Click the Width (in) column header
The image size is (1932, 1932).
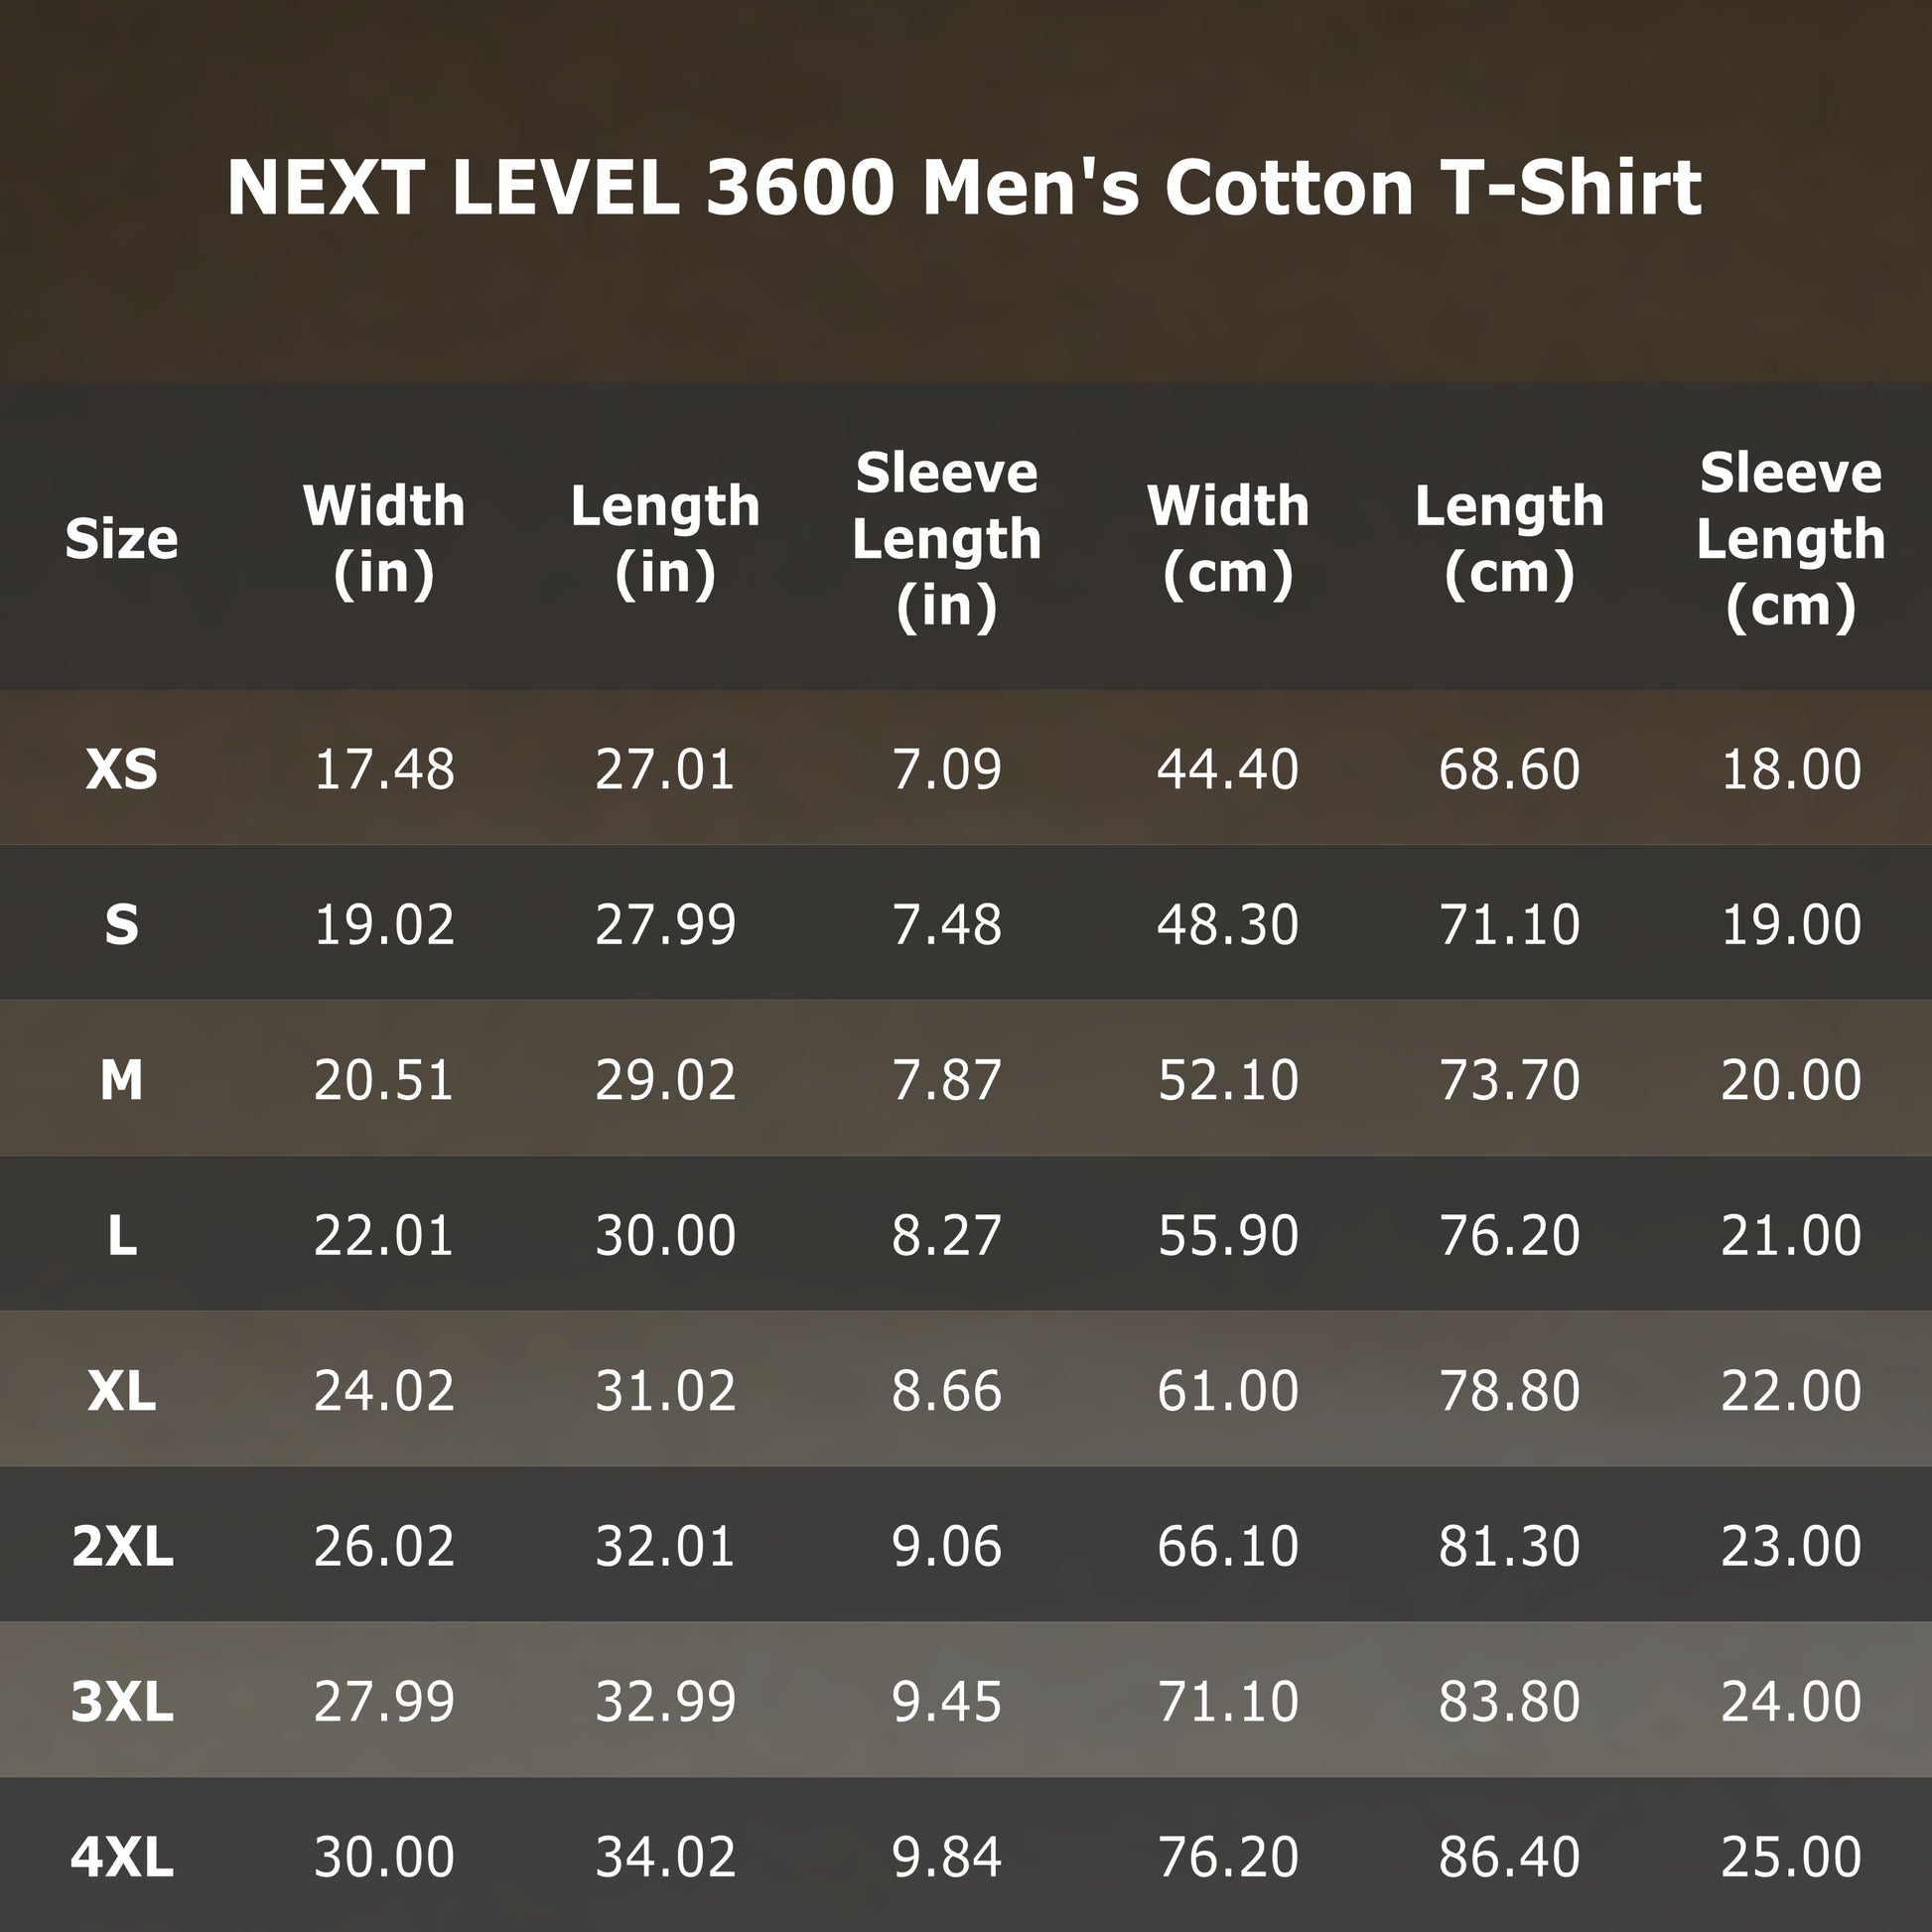point(384,539)
